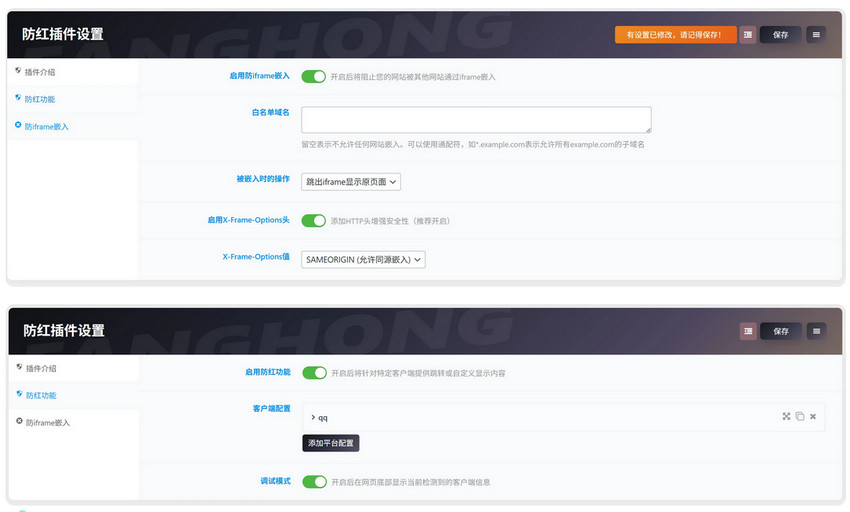Click the blue shield icon beside highlighted 防红功能

pos(20,394)
